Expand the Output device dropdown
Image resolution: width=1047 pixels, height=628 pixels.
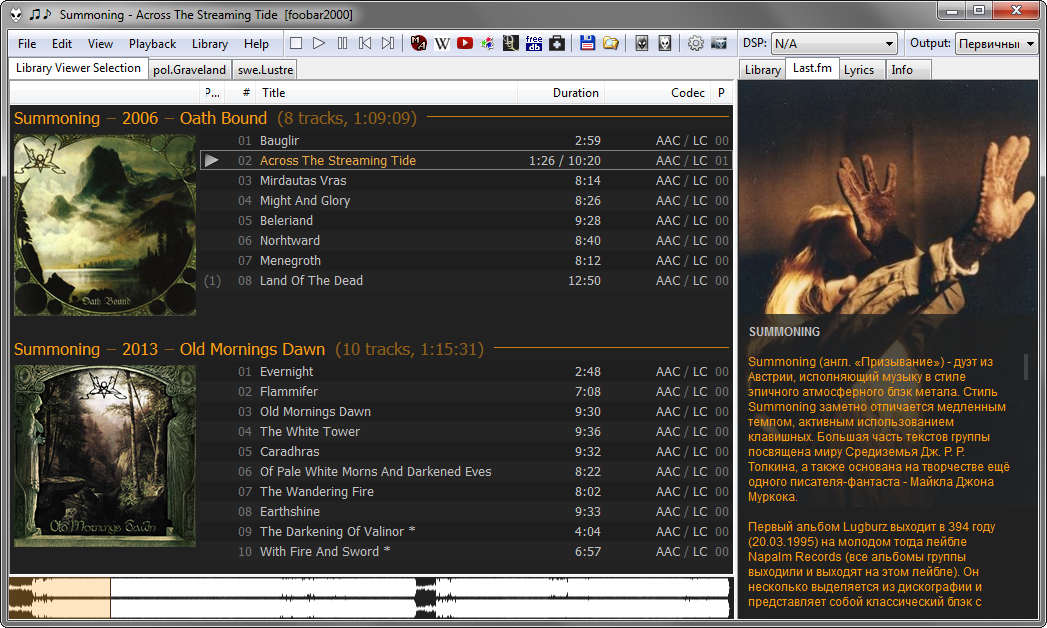click(x=996, y=43)
